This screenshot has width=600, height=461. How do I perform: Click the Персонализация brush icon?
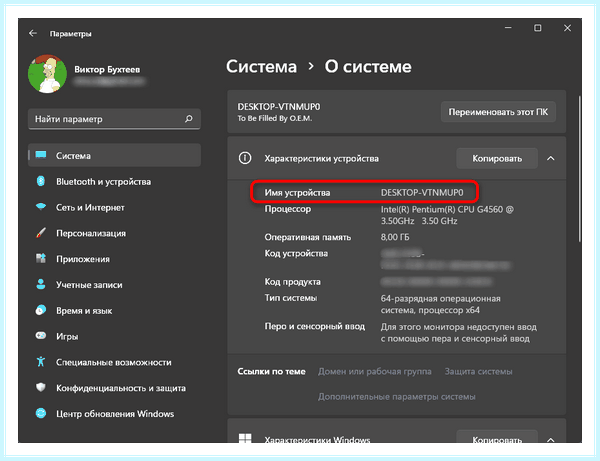coord(41,233)
